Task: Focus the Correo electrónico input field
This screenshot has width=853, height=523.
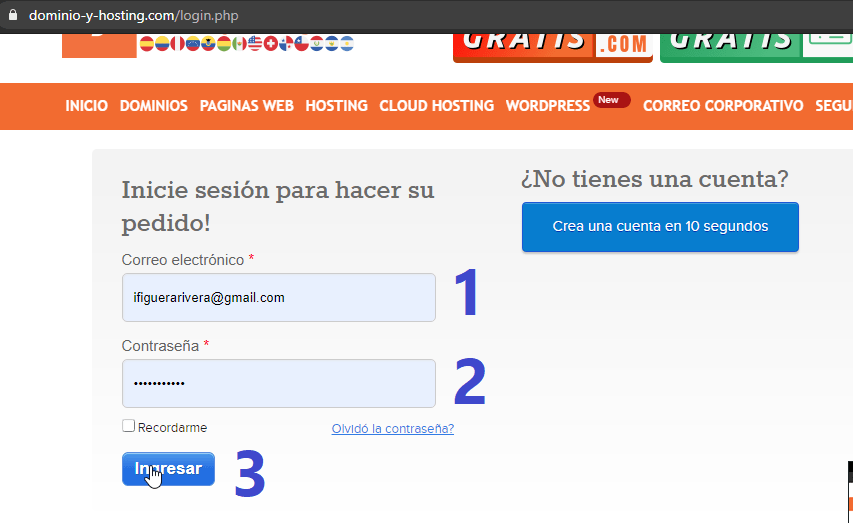Action: click(x=279, y=298)
